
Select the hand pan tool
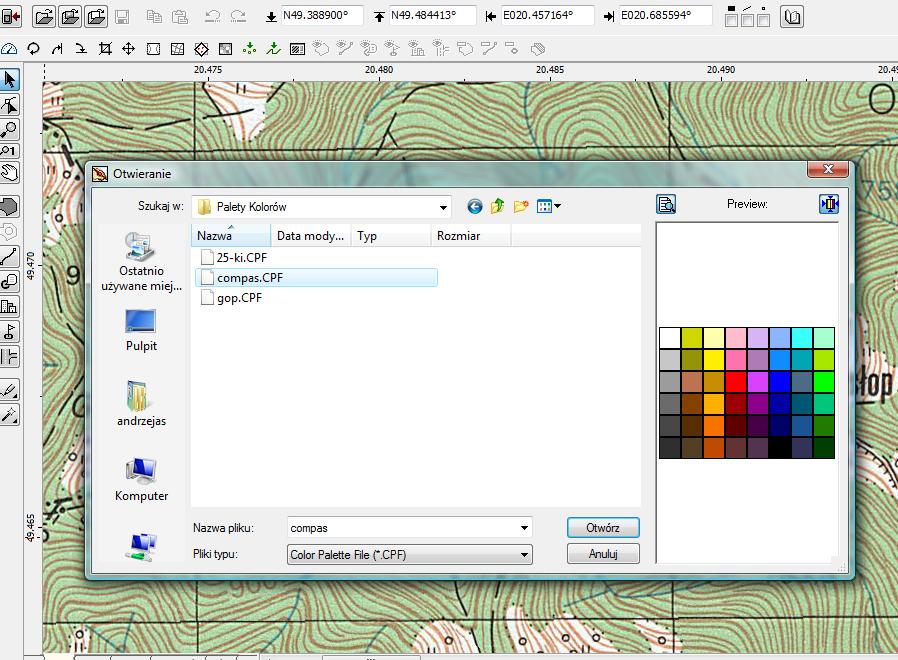point(10,172)
